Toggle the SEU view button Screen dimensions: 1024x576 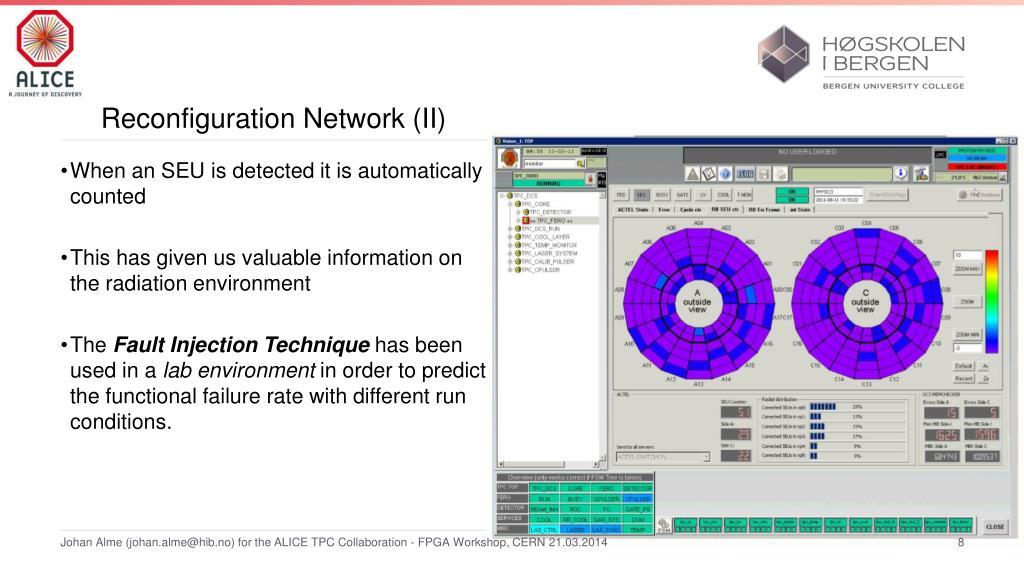(641, 195)
